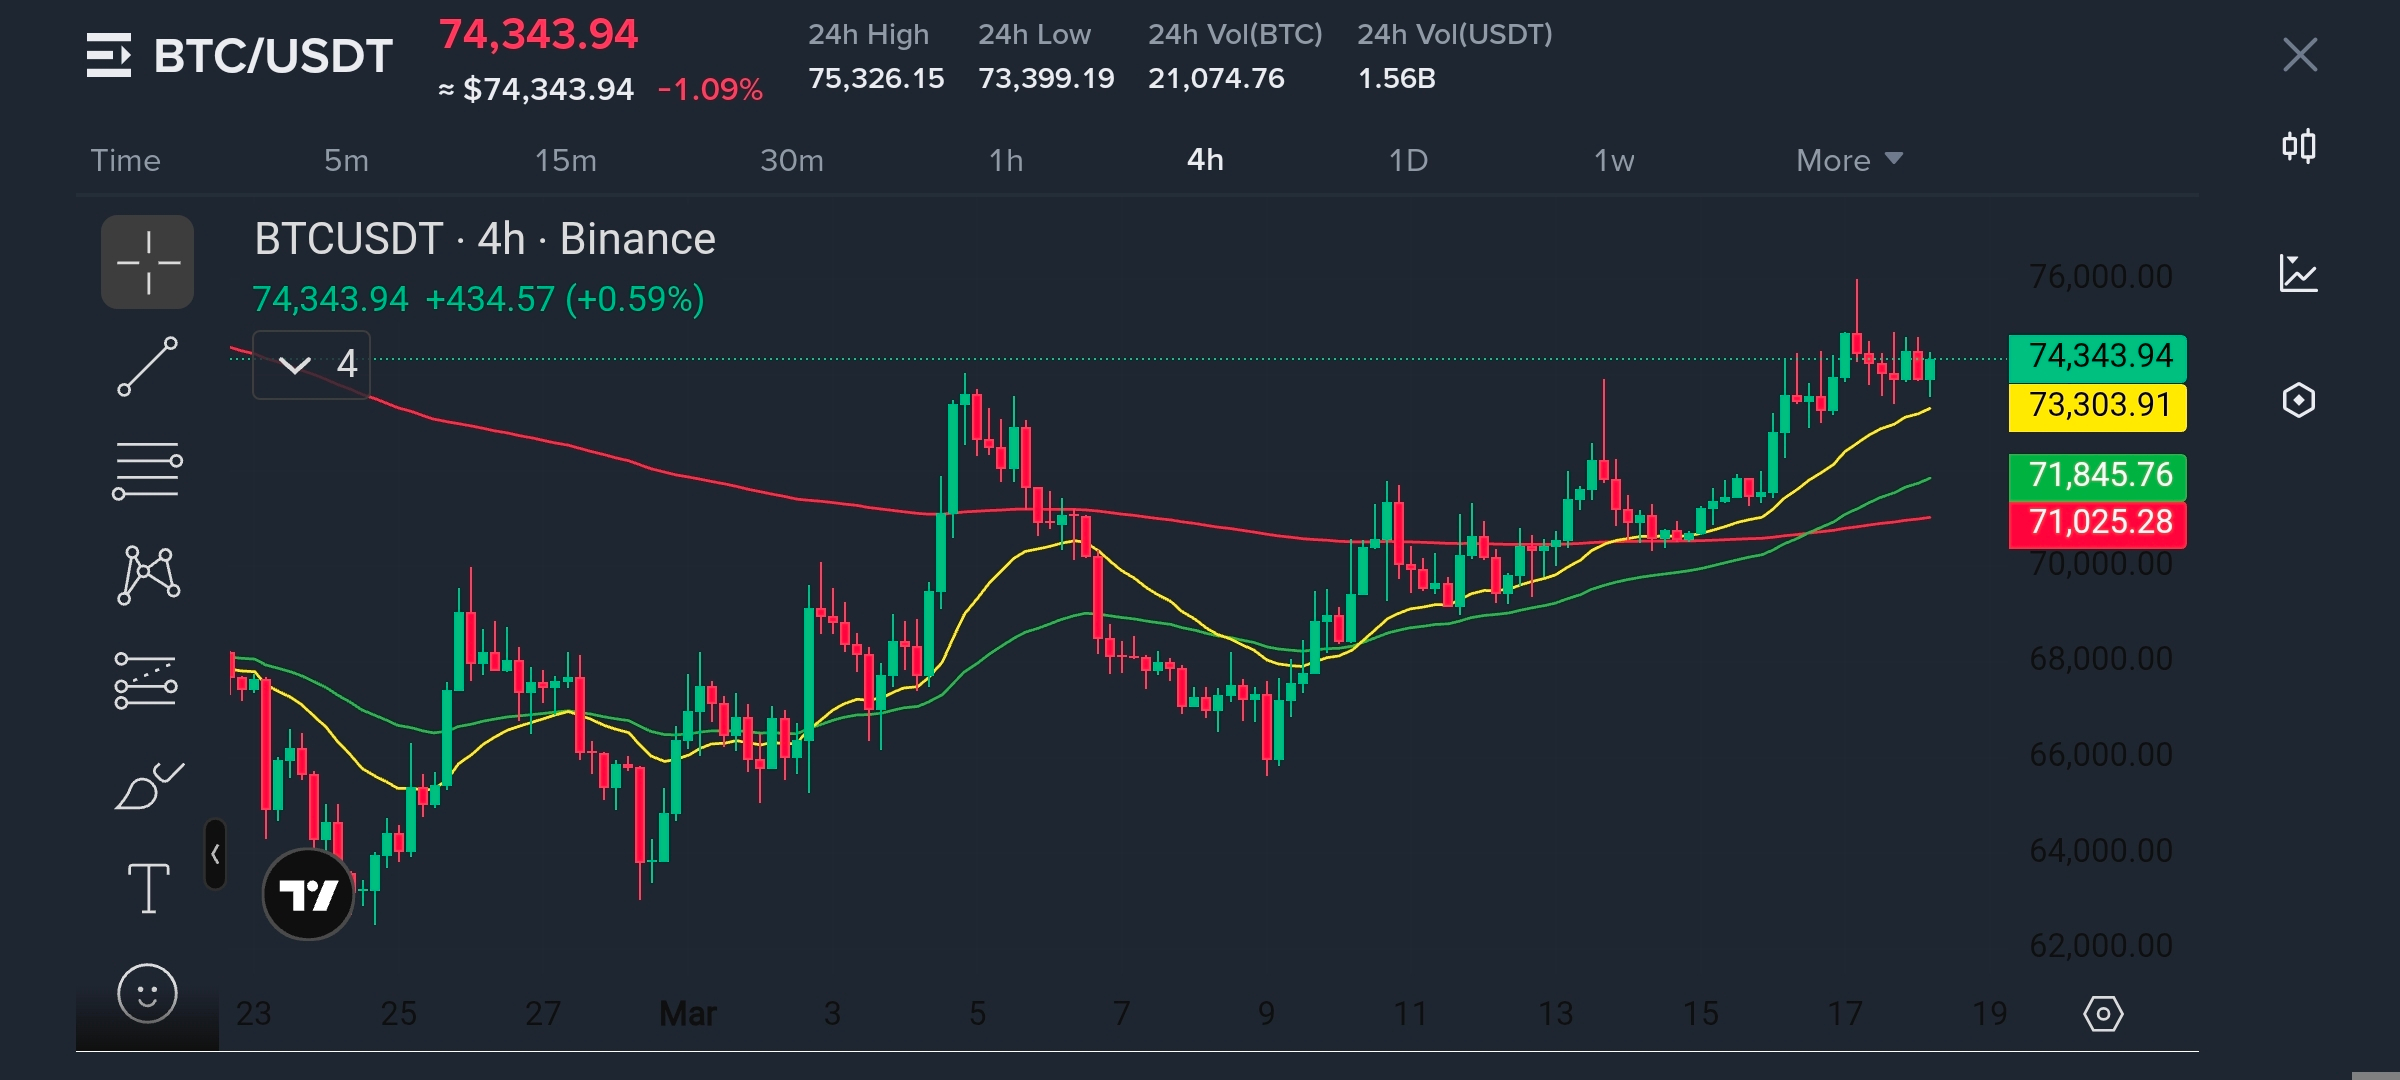Open the emoji sticker picker
This screenshot has width=2400, height=1080.
(147, 993)
